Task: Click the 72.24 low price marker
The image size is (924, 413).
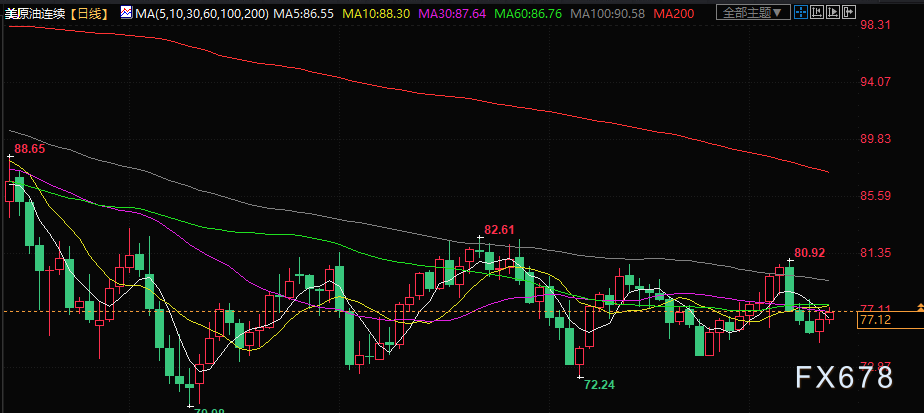Action: coord(599,385)
